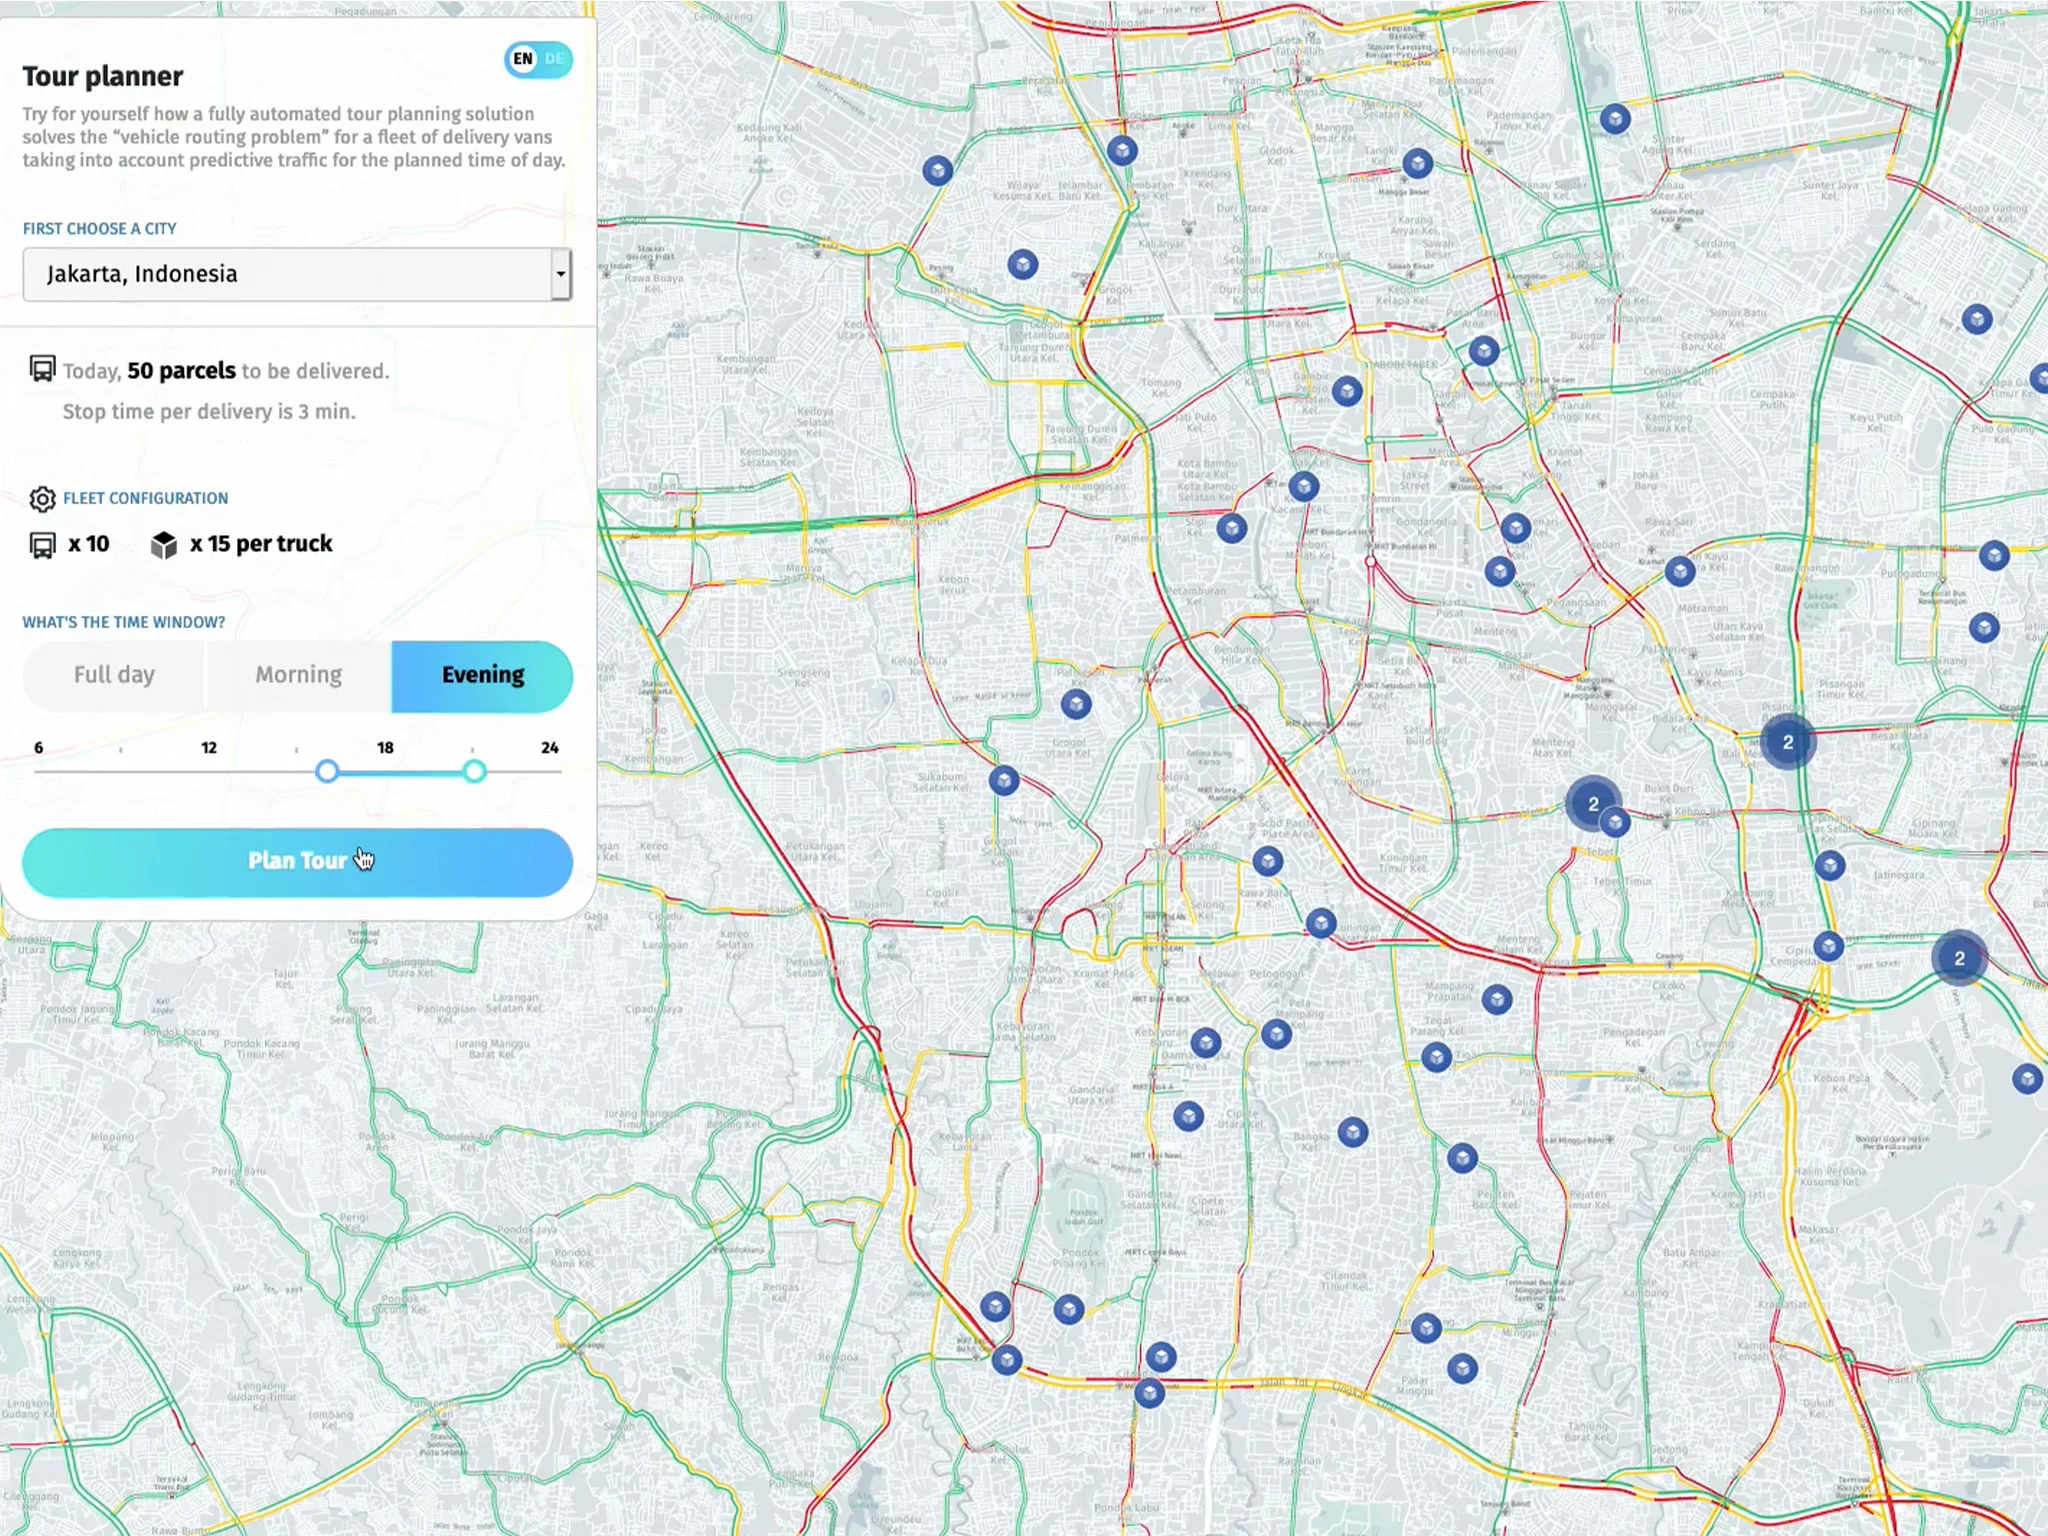Select the parcel marker near Kebayoran Baru

tap(1205, 1044)
